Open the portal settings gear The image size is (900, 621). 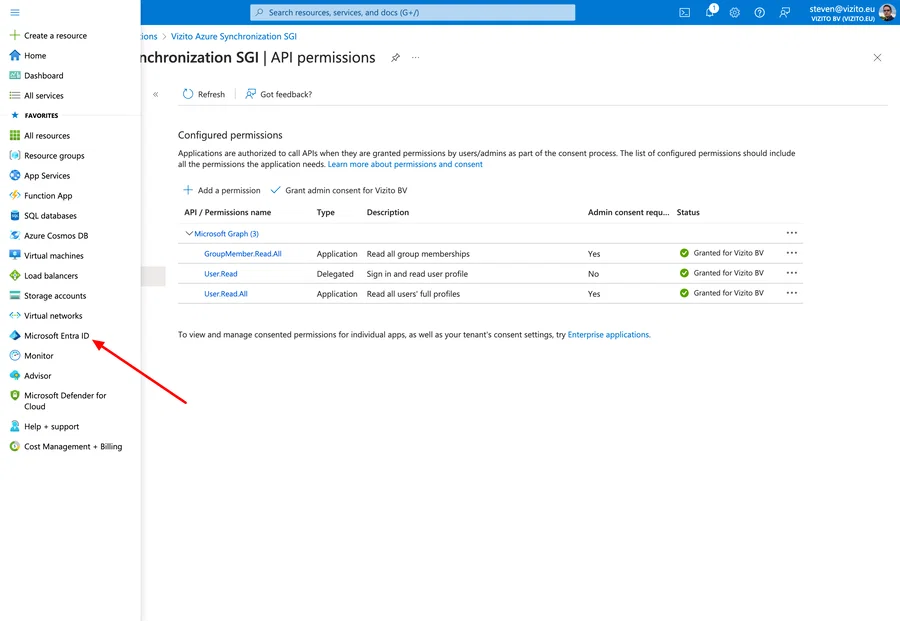[x=733, y=12]
